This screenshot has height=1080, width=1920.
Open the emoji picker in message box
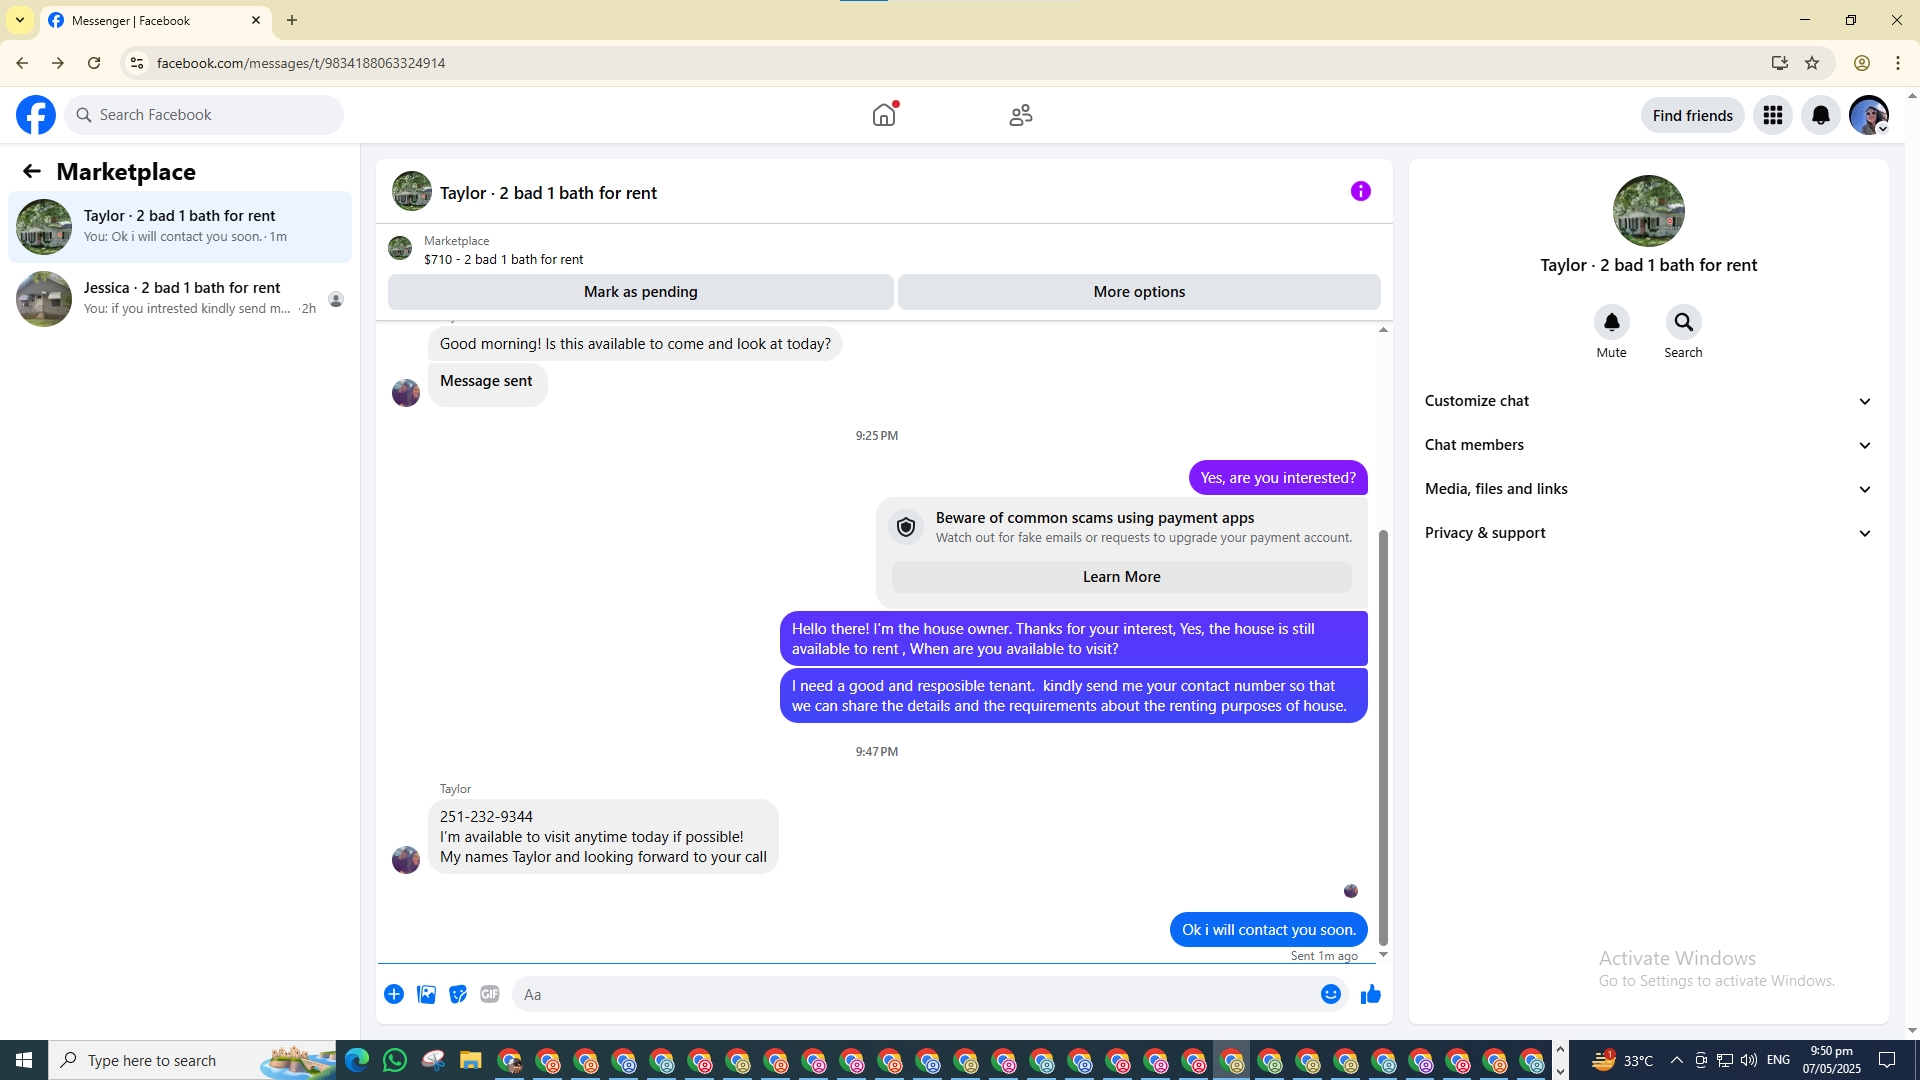tap(1330, 994)
